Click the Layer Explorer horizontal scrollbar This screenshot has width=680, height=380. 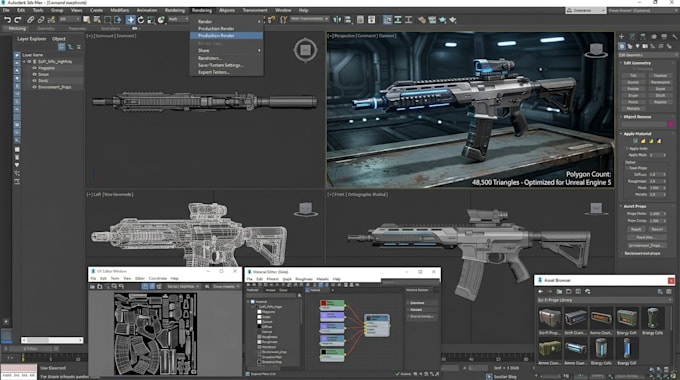tap(52, 340)
